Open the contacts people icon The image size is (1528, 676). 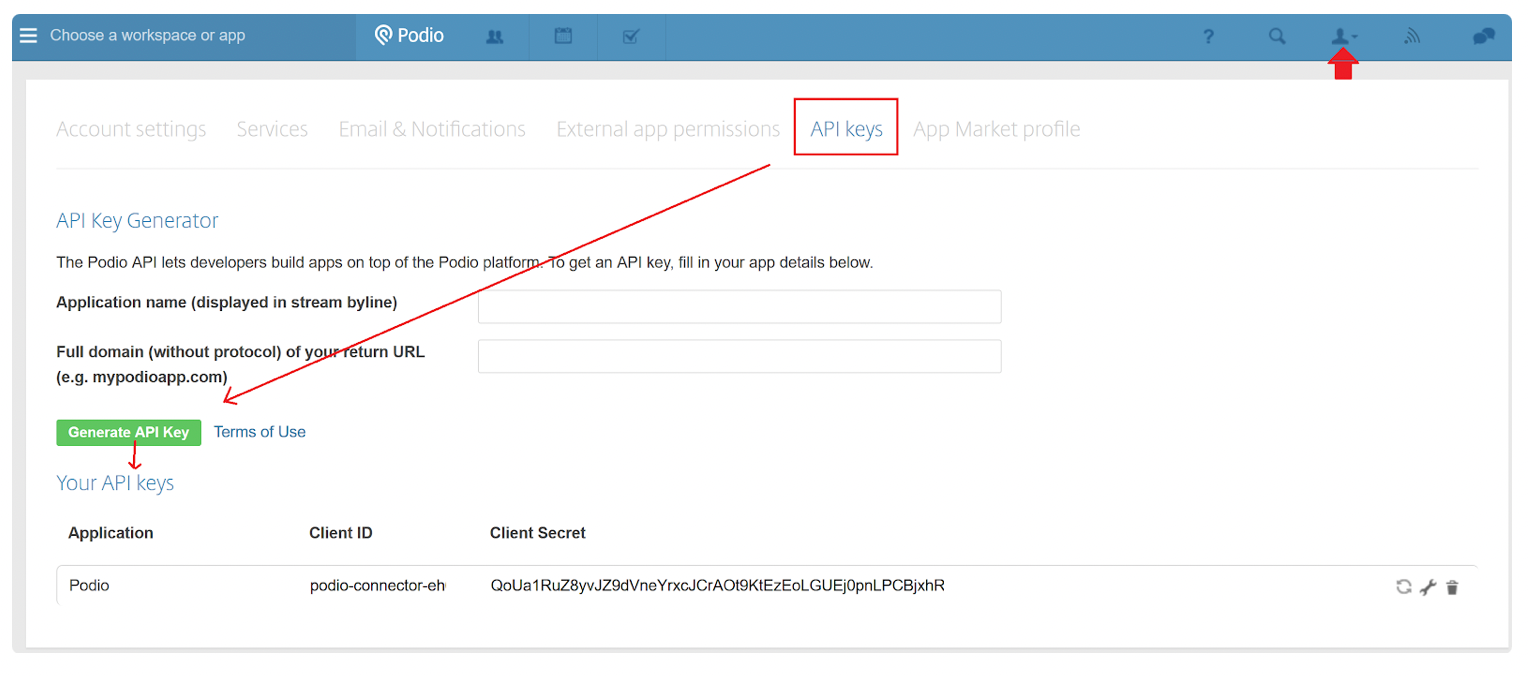coord(494,37)
